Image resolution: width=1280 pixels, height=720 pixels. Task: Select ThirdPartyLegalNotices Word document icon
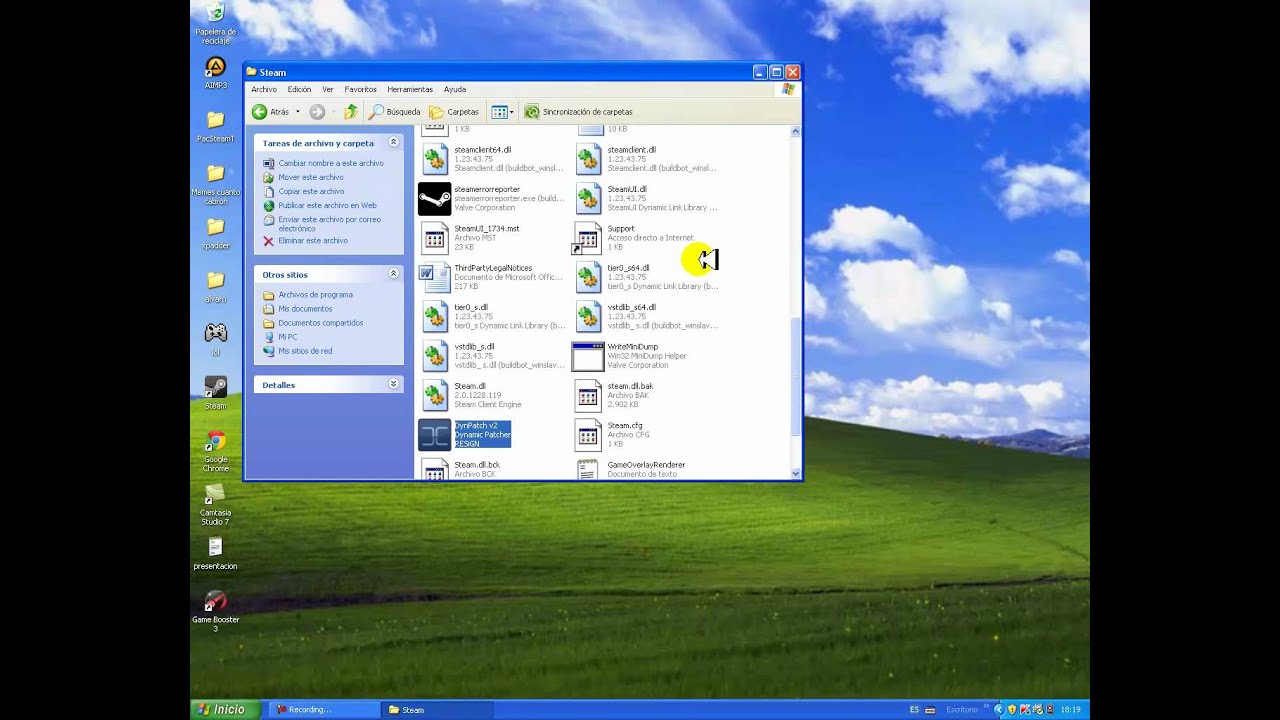click(434, 277)
